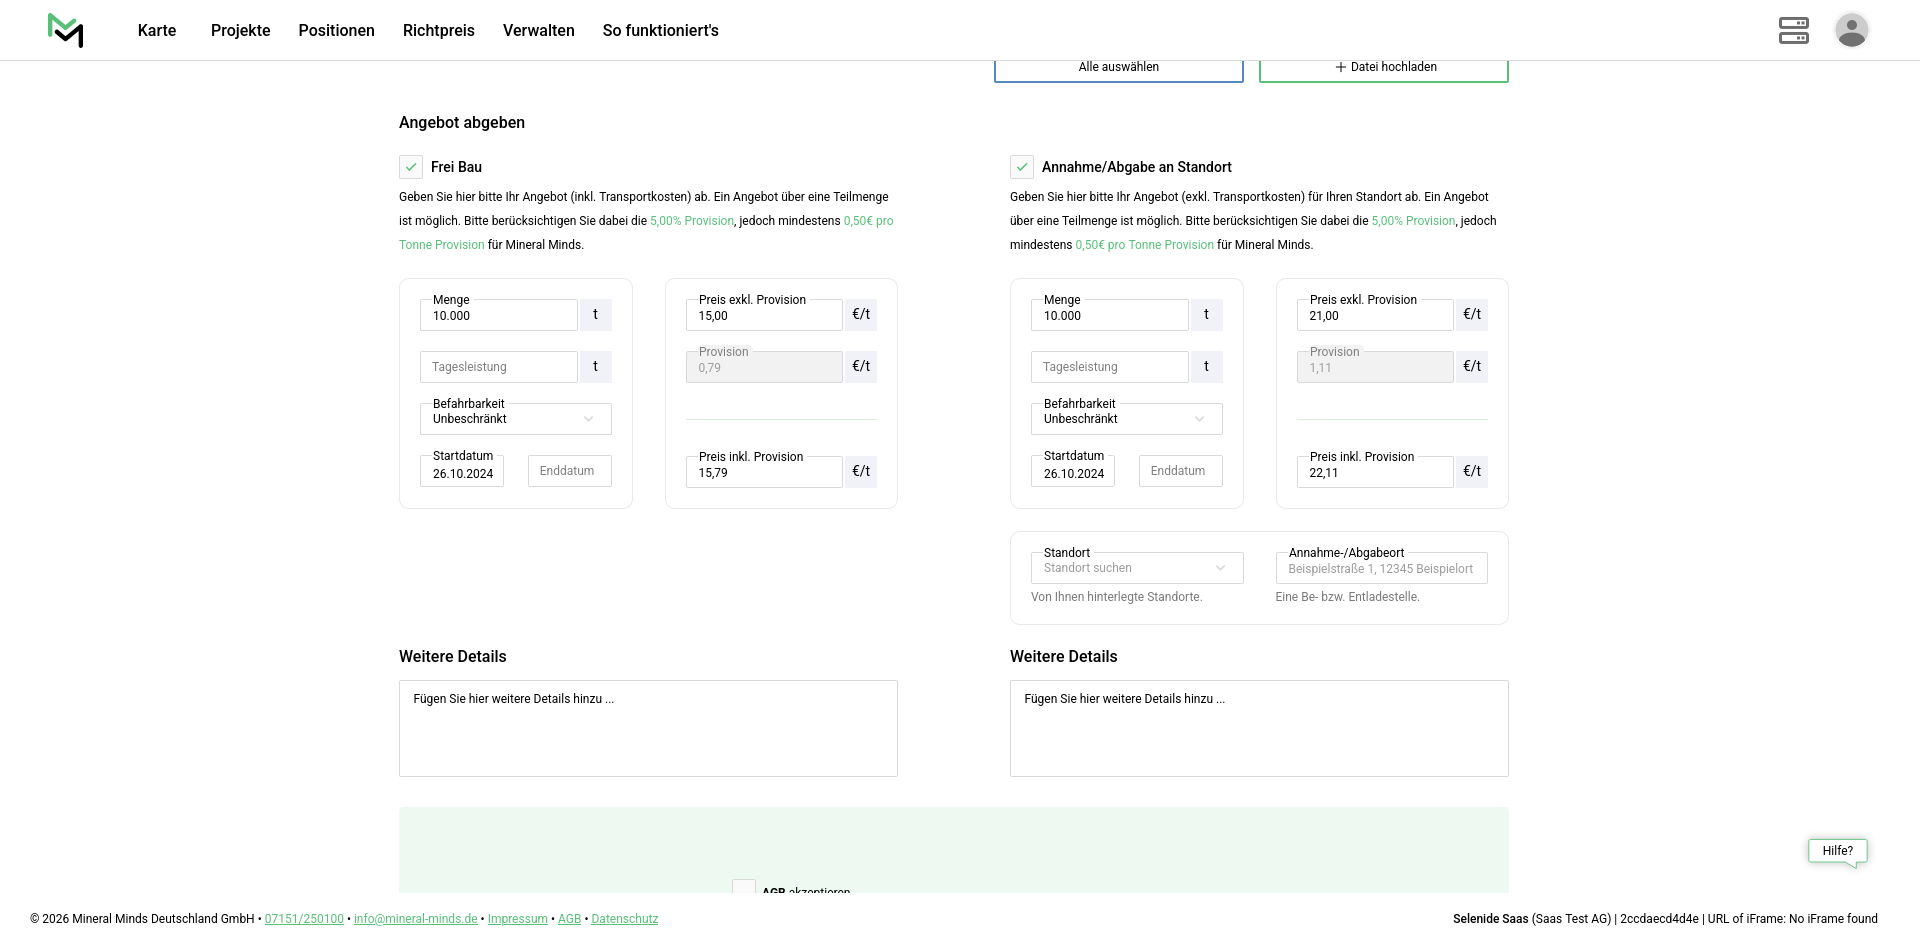1920x943 pixels.
Task: Open the server stack icon in header
Action: [x=1793, y=30]
